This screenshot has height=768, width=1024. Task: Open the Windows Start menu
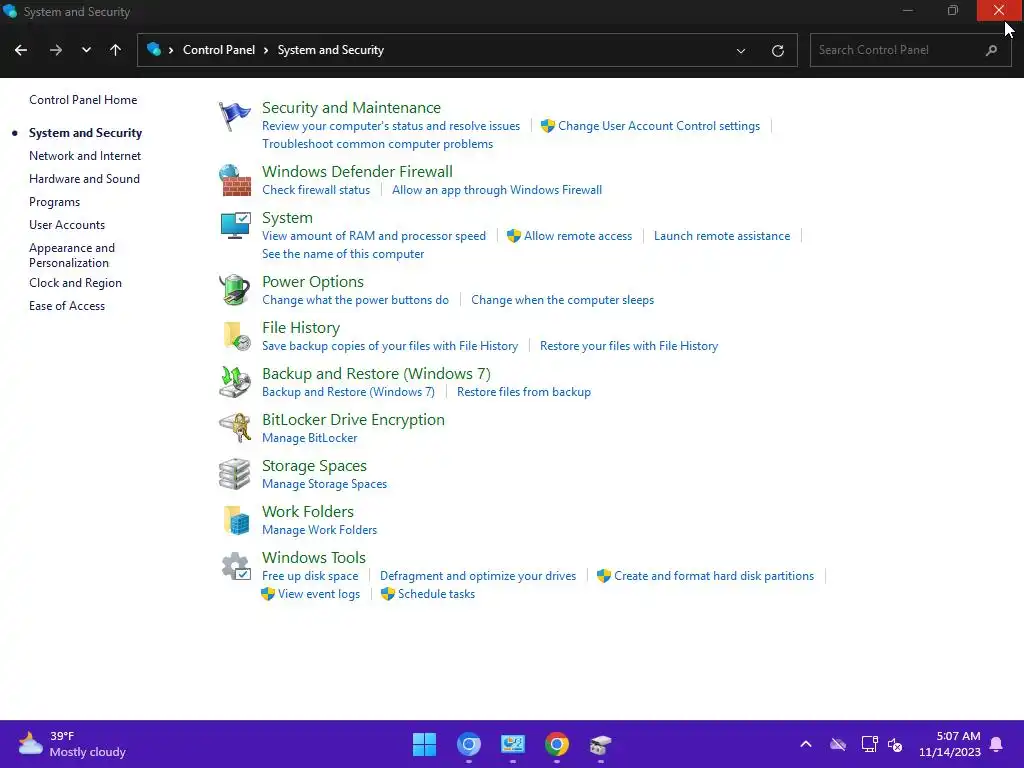[x=424, y=744]
